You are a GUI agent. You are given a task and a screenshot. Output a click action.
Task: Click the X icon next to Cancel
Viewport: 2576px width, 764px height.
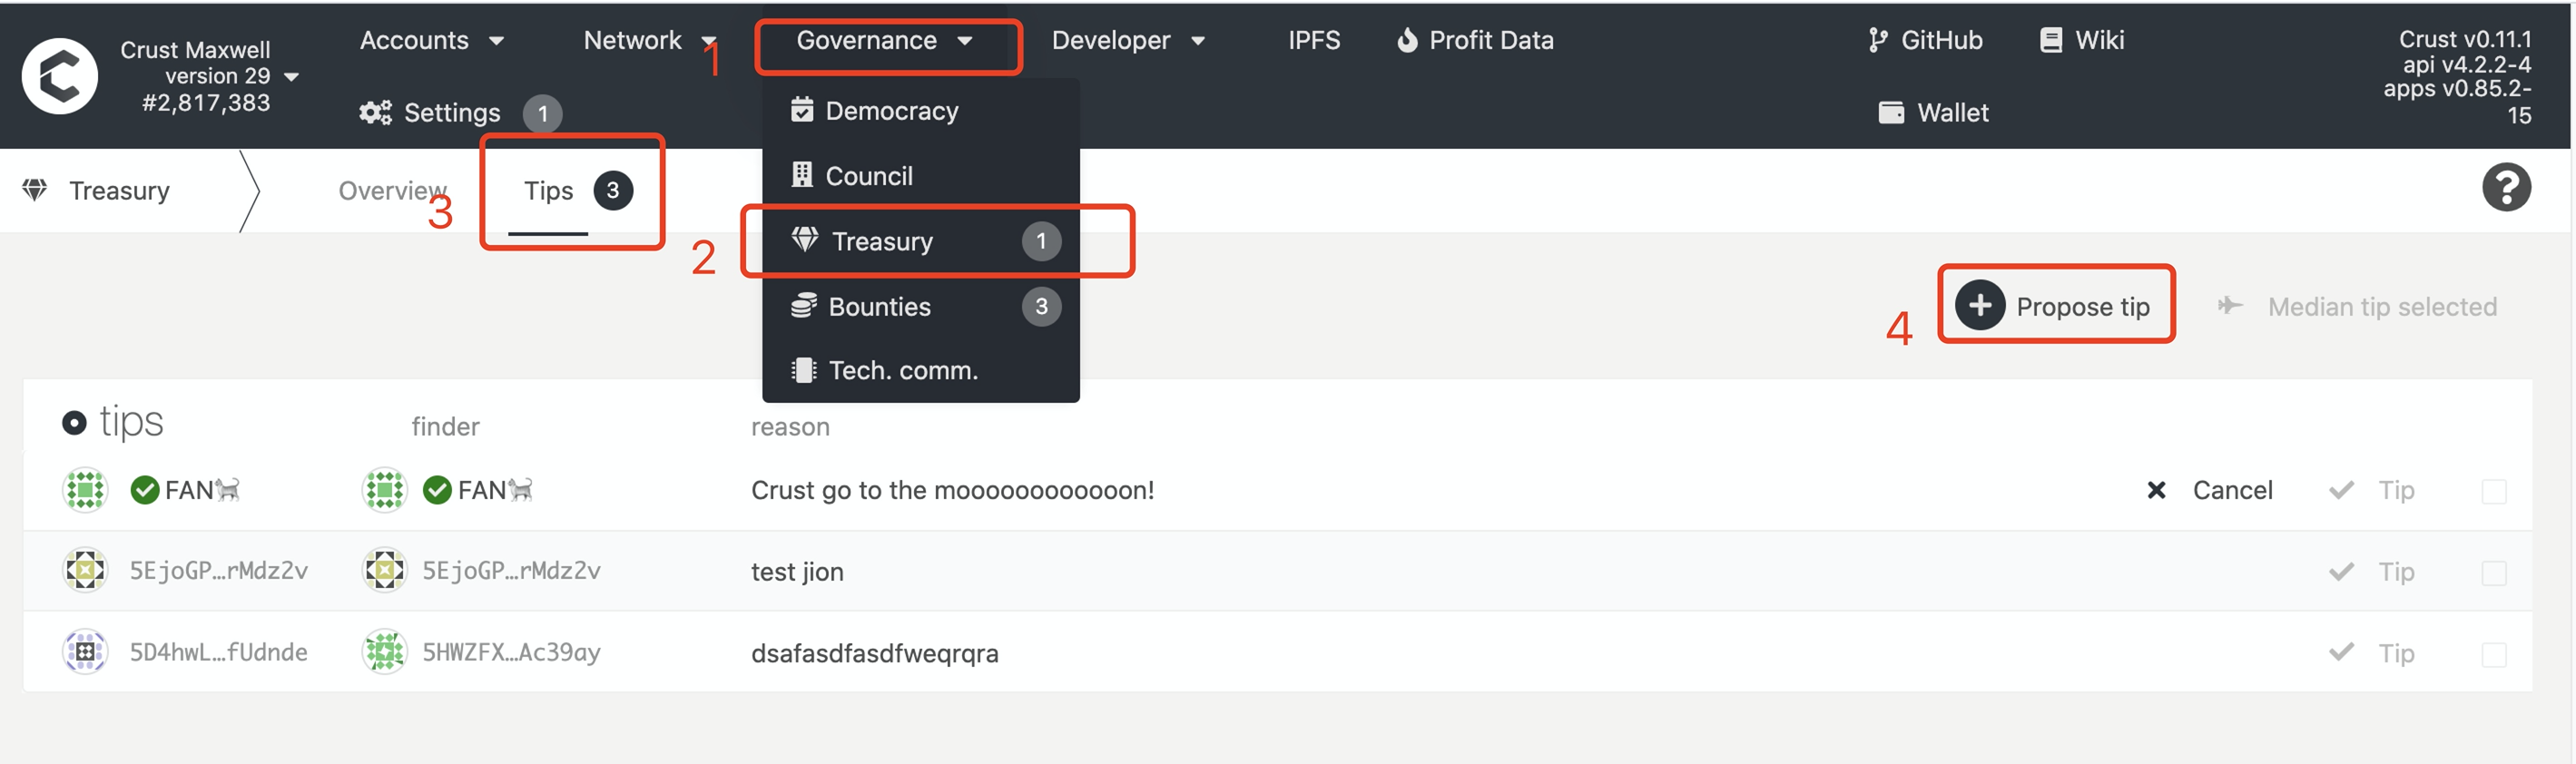click(x=2156, y=490)
